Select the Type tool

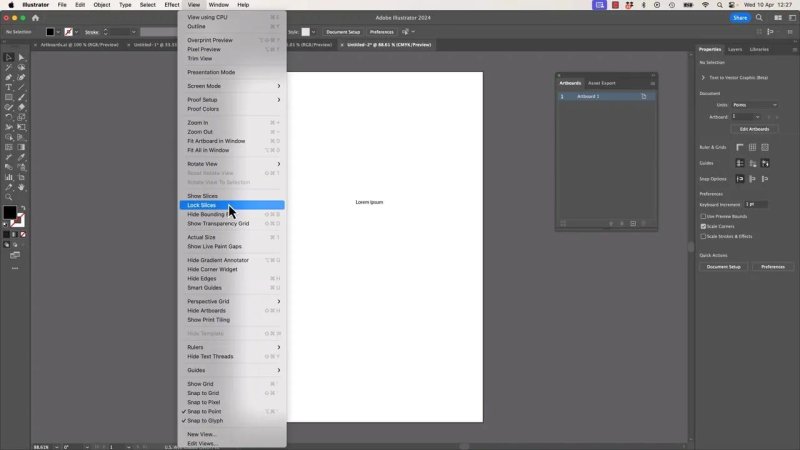pyautogui.click(x=8, y=87)
